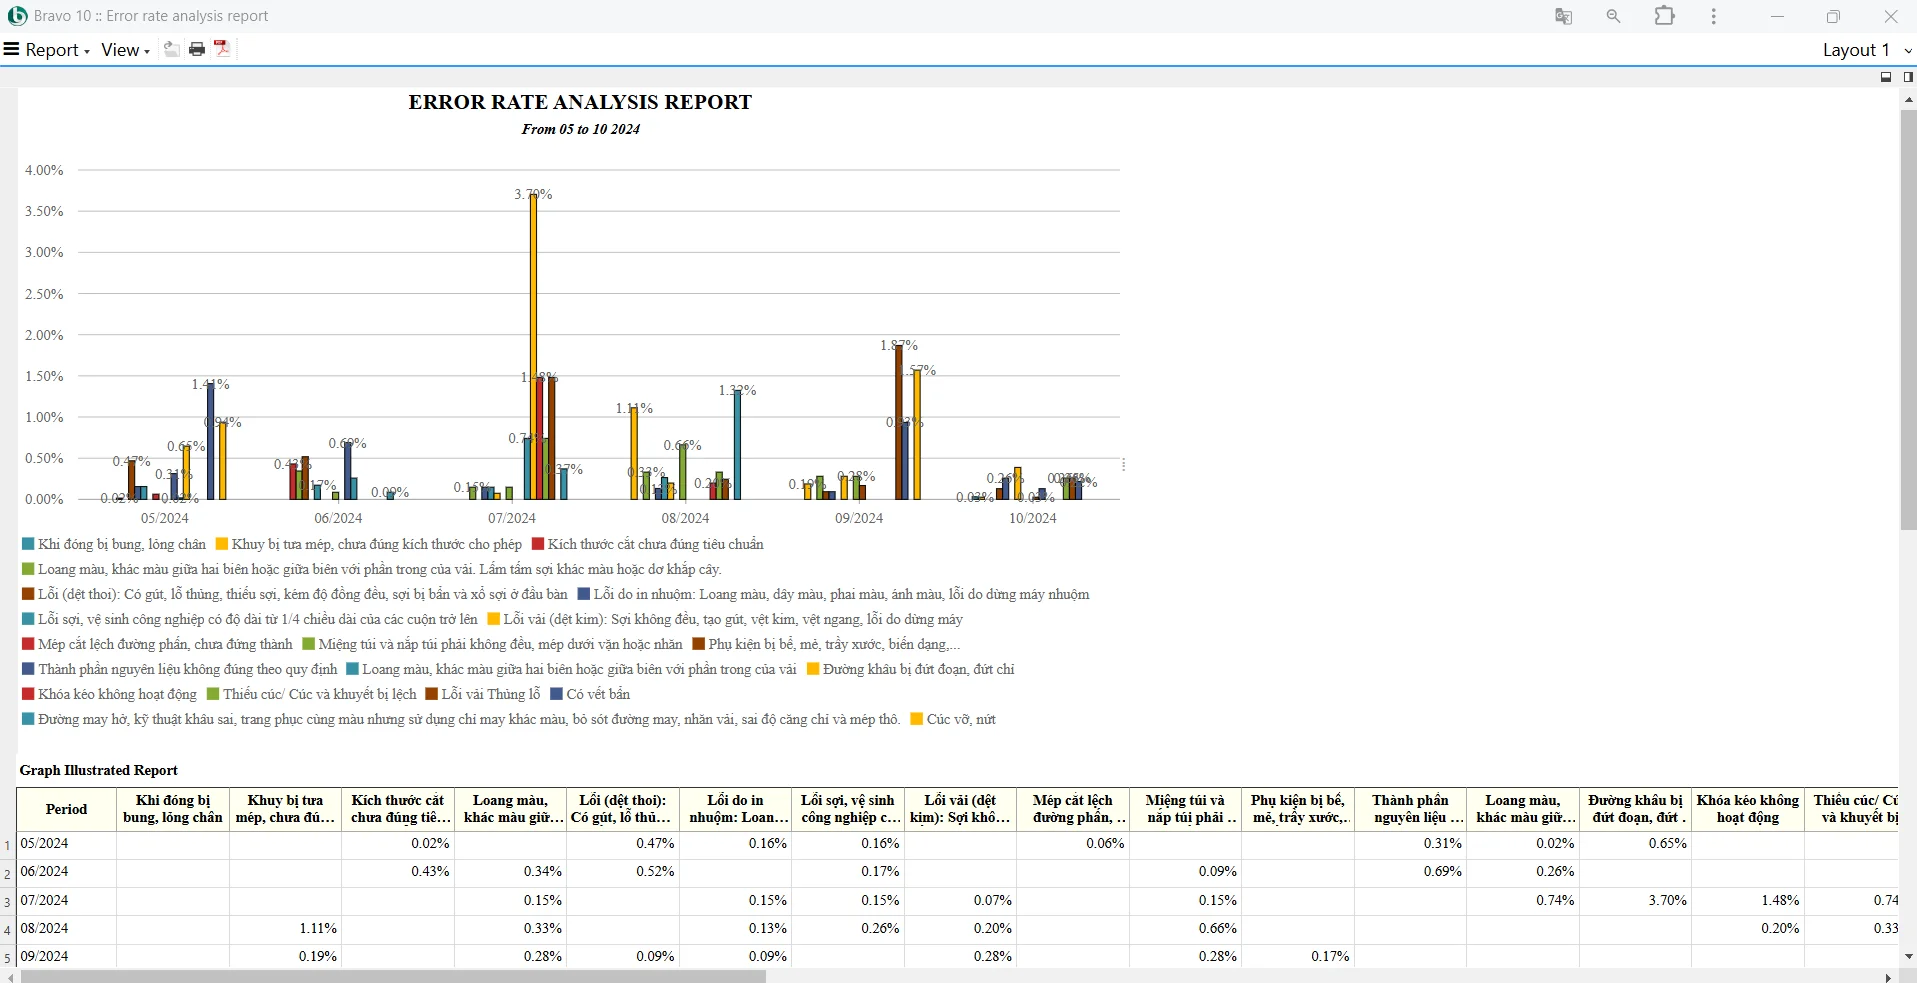Click the zoom out magnifier icon
This screenshot has height=983, width=1917.
(1613, 16)
